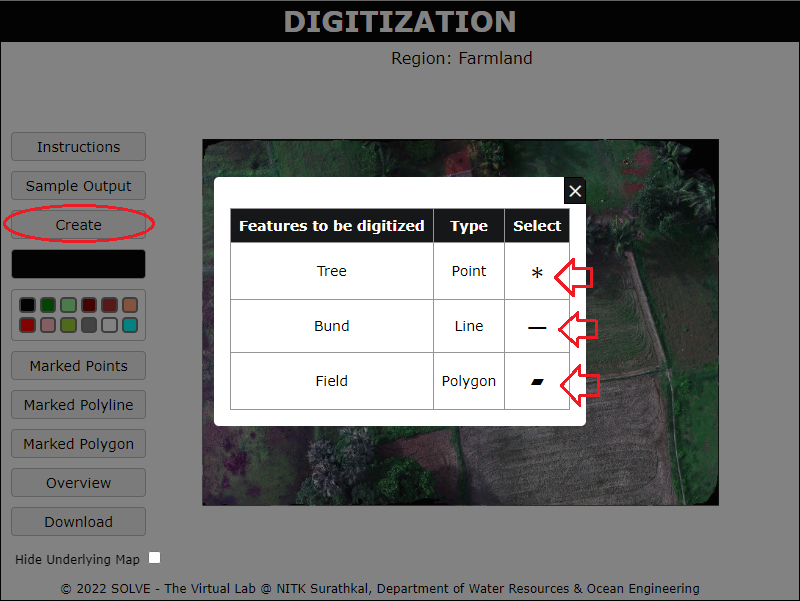The image size is (800, 601).
Task: Pick the teal color swatch
Action: pyautogui.click(x=129, y=325)
